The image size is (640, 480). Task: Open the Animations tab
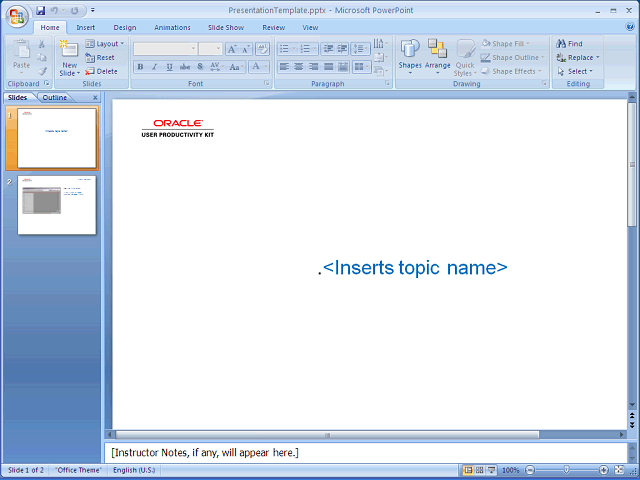tap(172, 27)
